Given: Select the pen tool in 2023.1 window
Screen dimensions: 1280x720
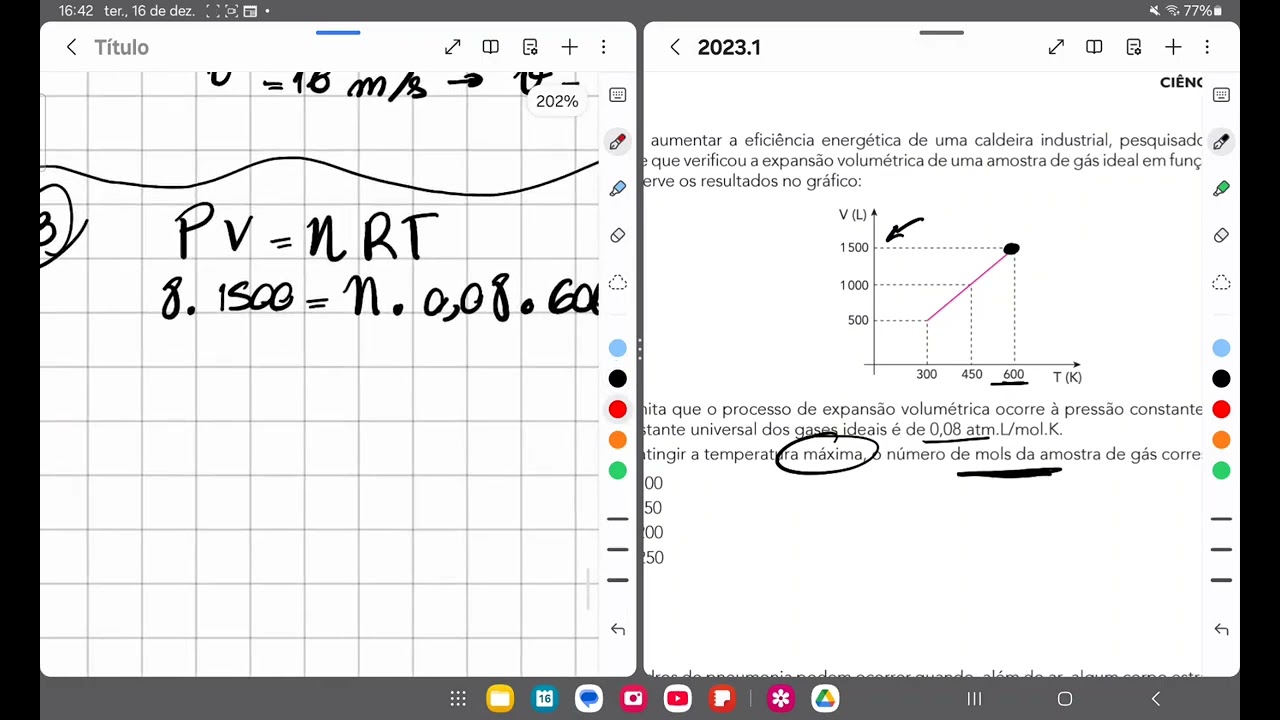Looking at the screenshot, I should coord(1221,142).
